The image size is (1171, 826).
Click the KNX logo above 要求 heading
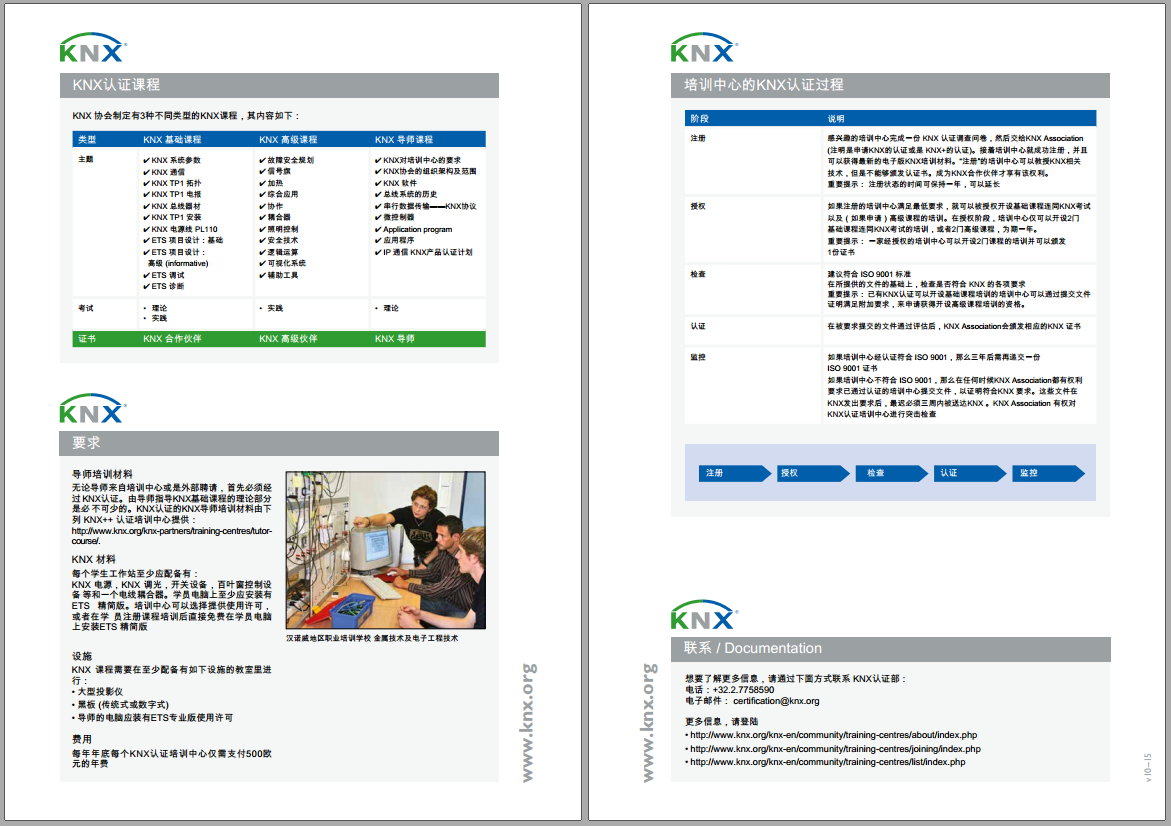92,408
